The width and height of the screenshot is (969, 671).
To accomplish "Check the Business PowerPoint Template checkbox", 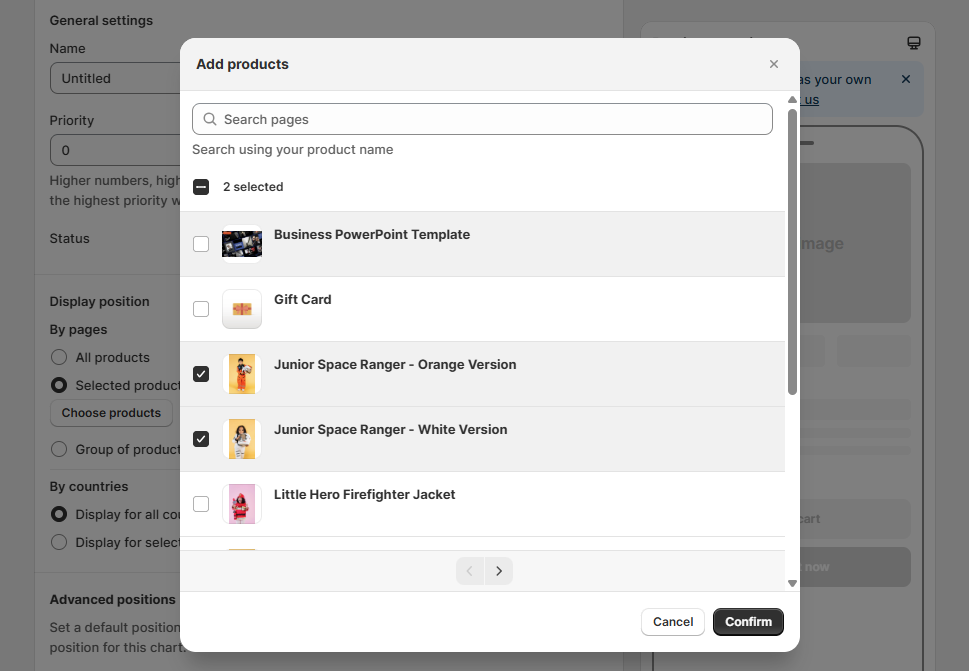I will pyautogui.click(x=201, y=244).
